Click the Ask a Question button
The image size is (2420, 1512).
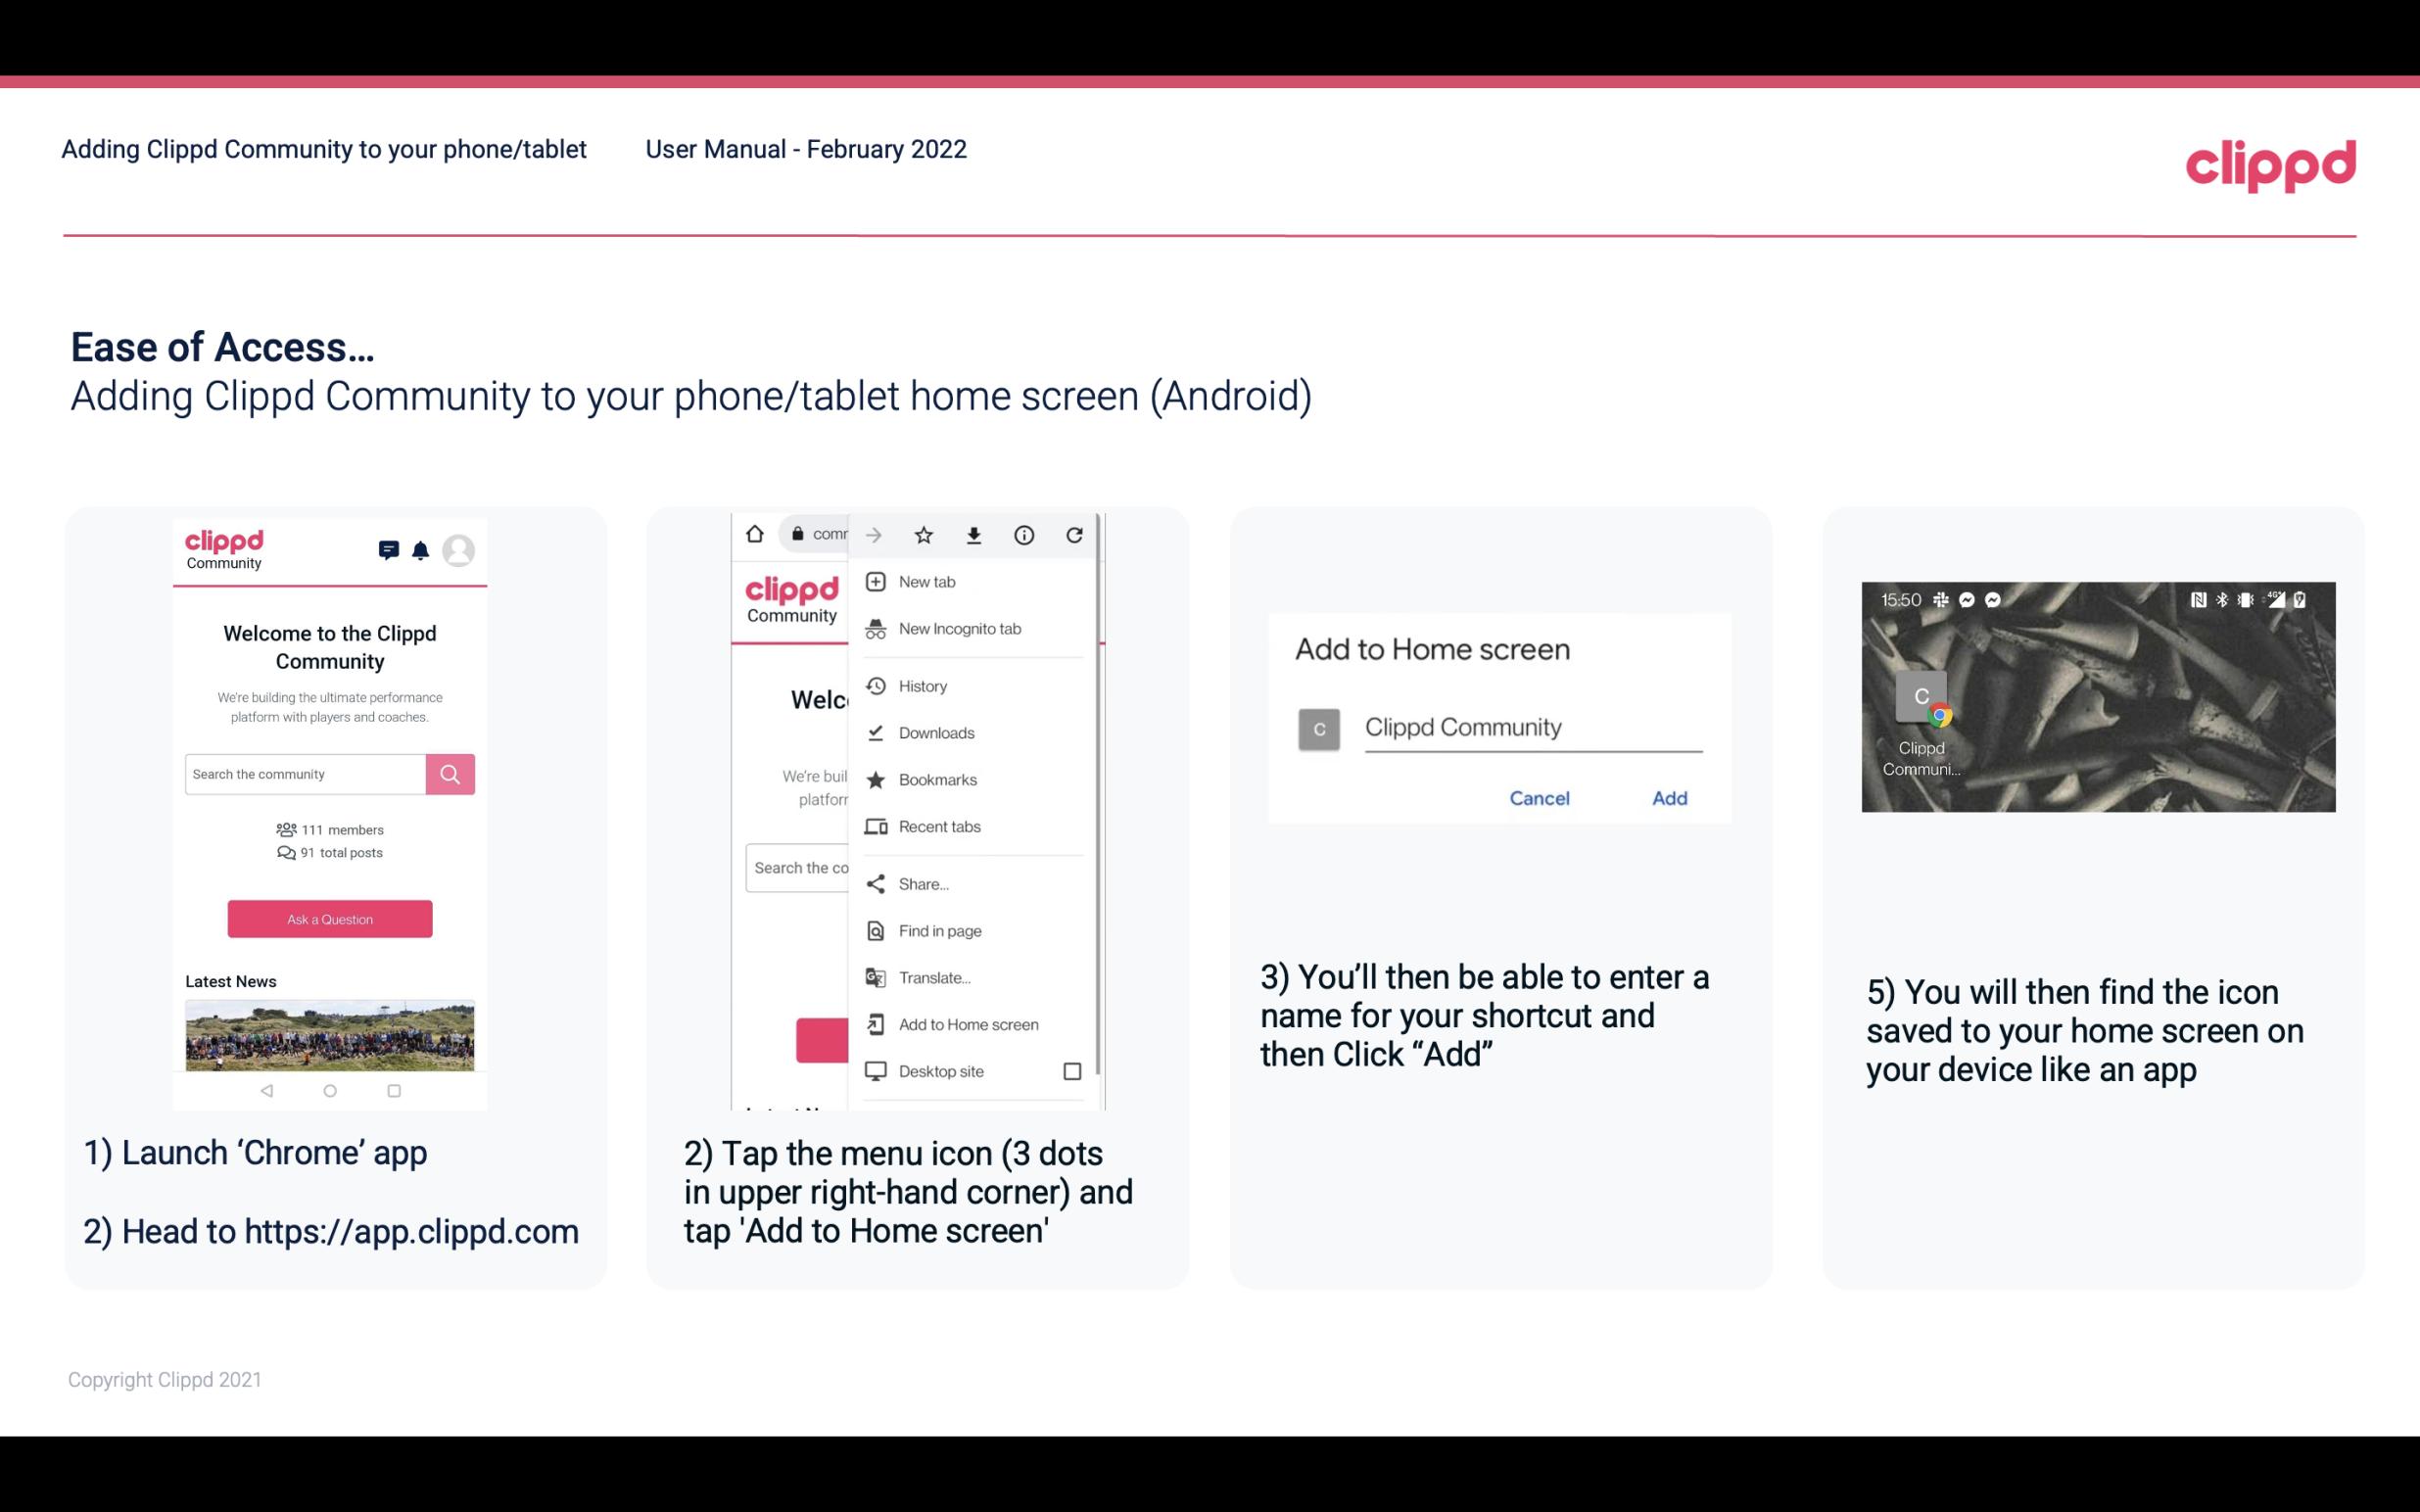pos(329,918)
